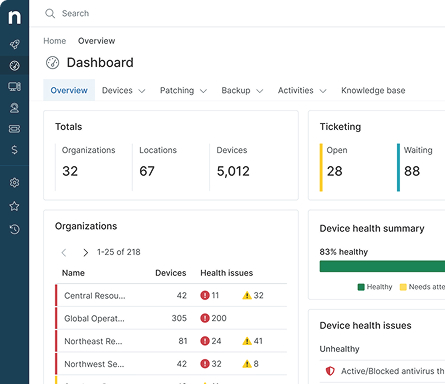Open the Administration gear icon in the sidebar

click(x=14, y=183)
